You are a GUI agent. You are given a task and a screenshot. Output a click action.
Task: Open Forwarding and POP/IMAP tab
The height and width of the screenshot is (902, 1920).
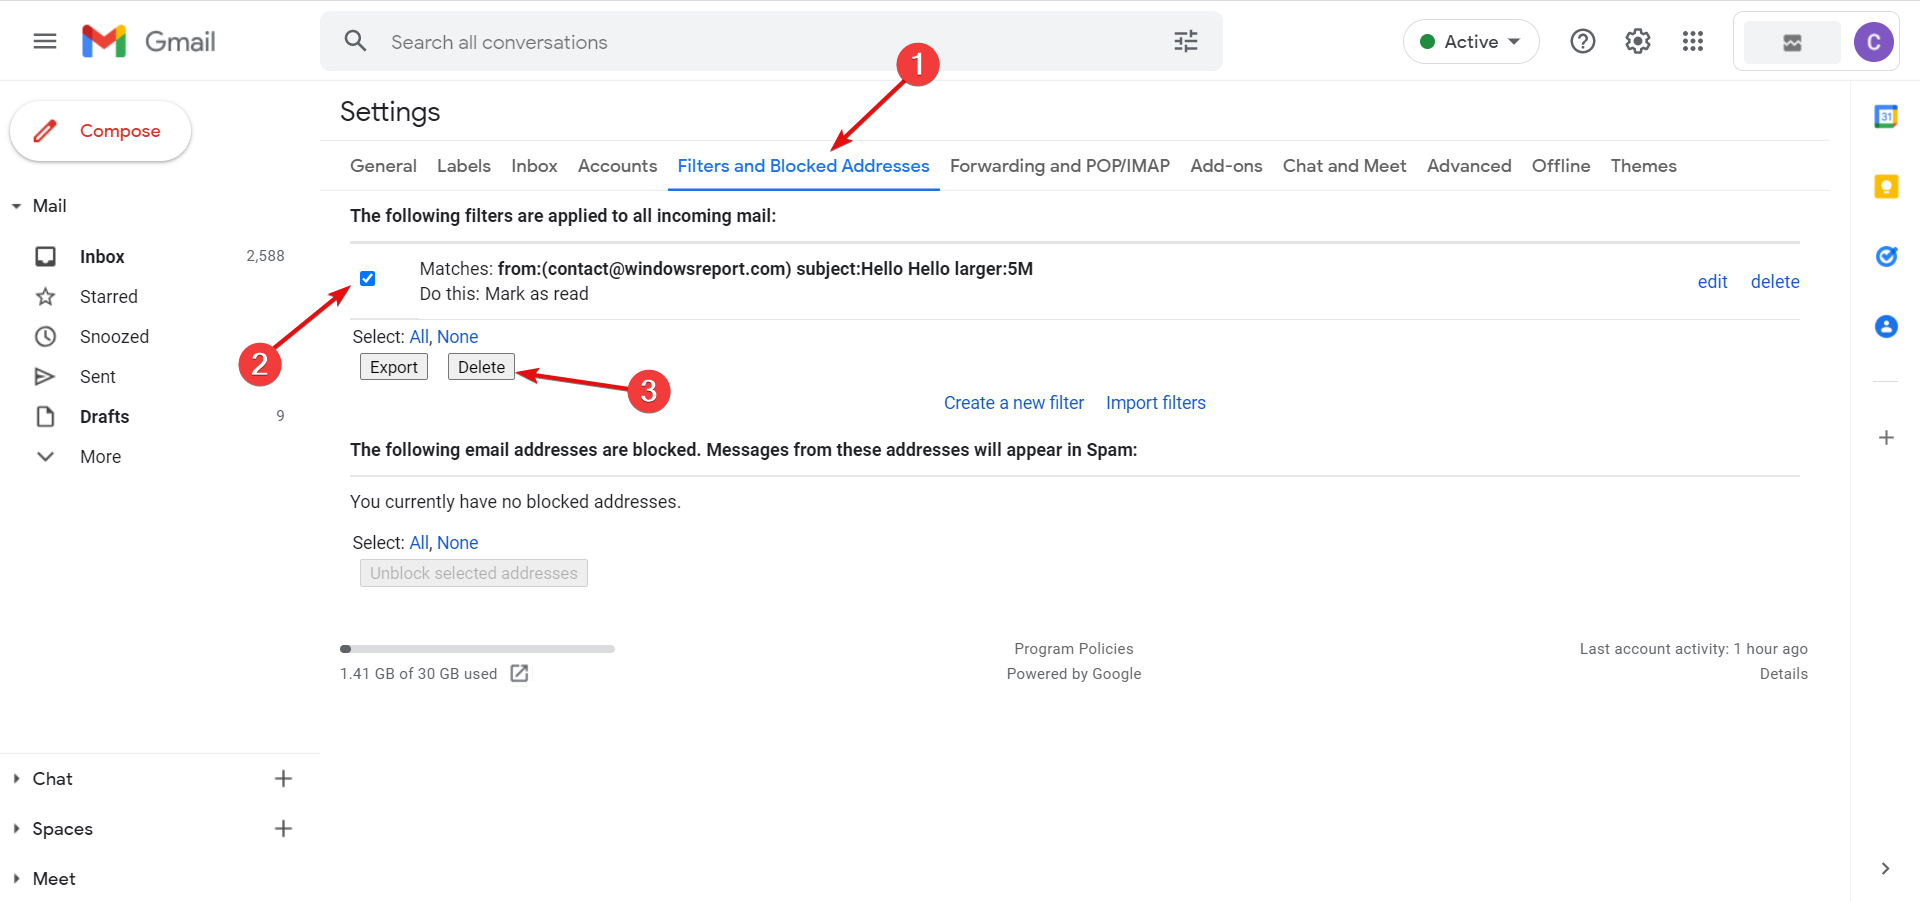coord(1060,166)
